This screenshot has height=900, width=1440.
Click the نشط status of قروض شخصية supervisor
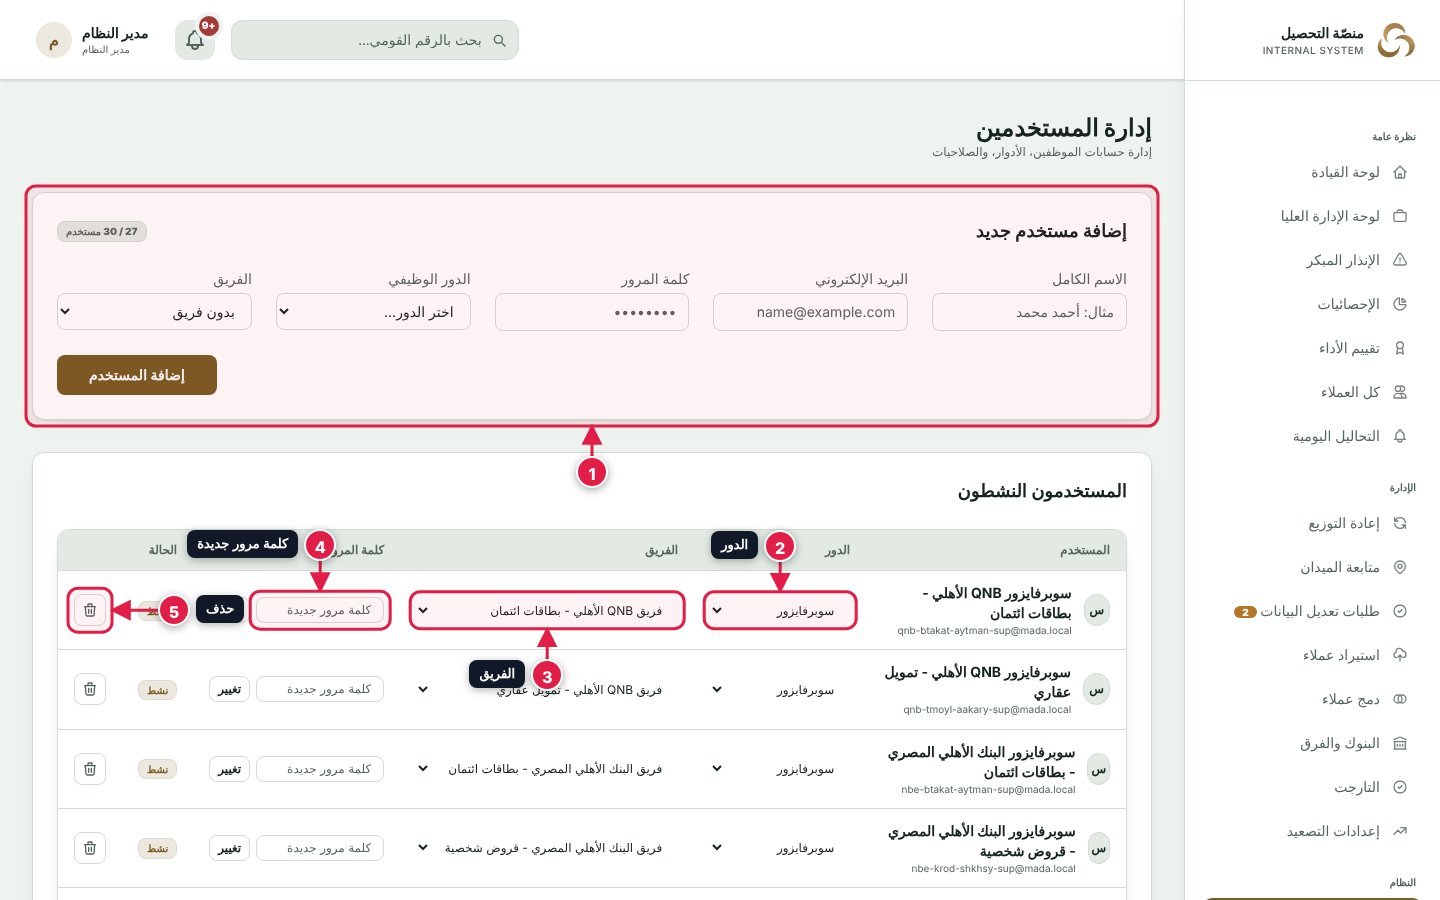[x=158, y=848]
